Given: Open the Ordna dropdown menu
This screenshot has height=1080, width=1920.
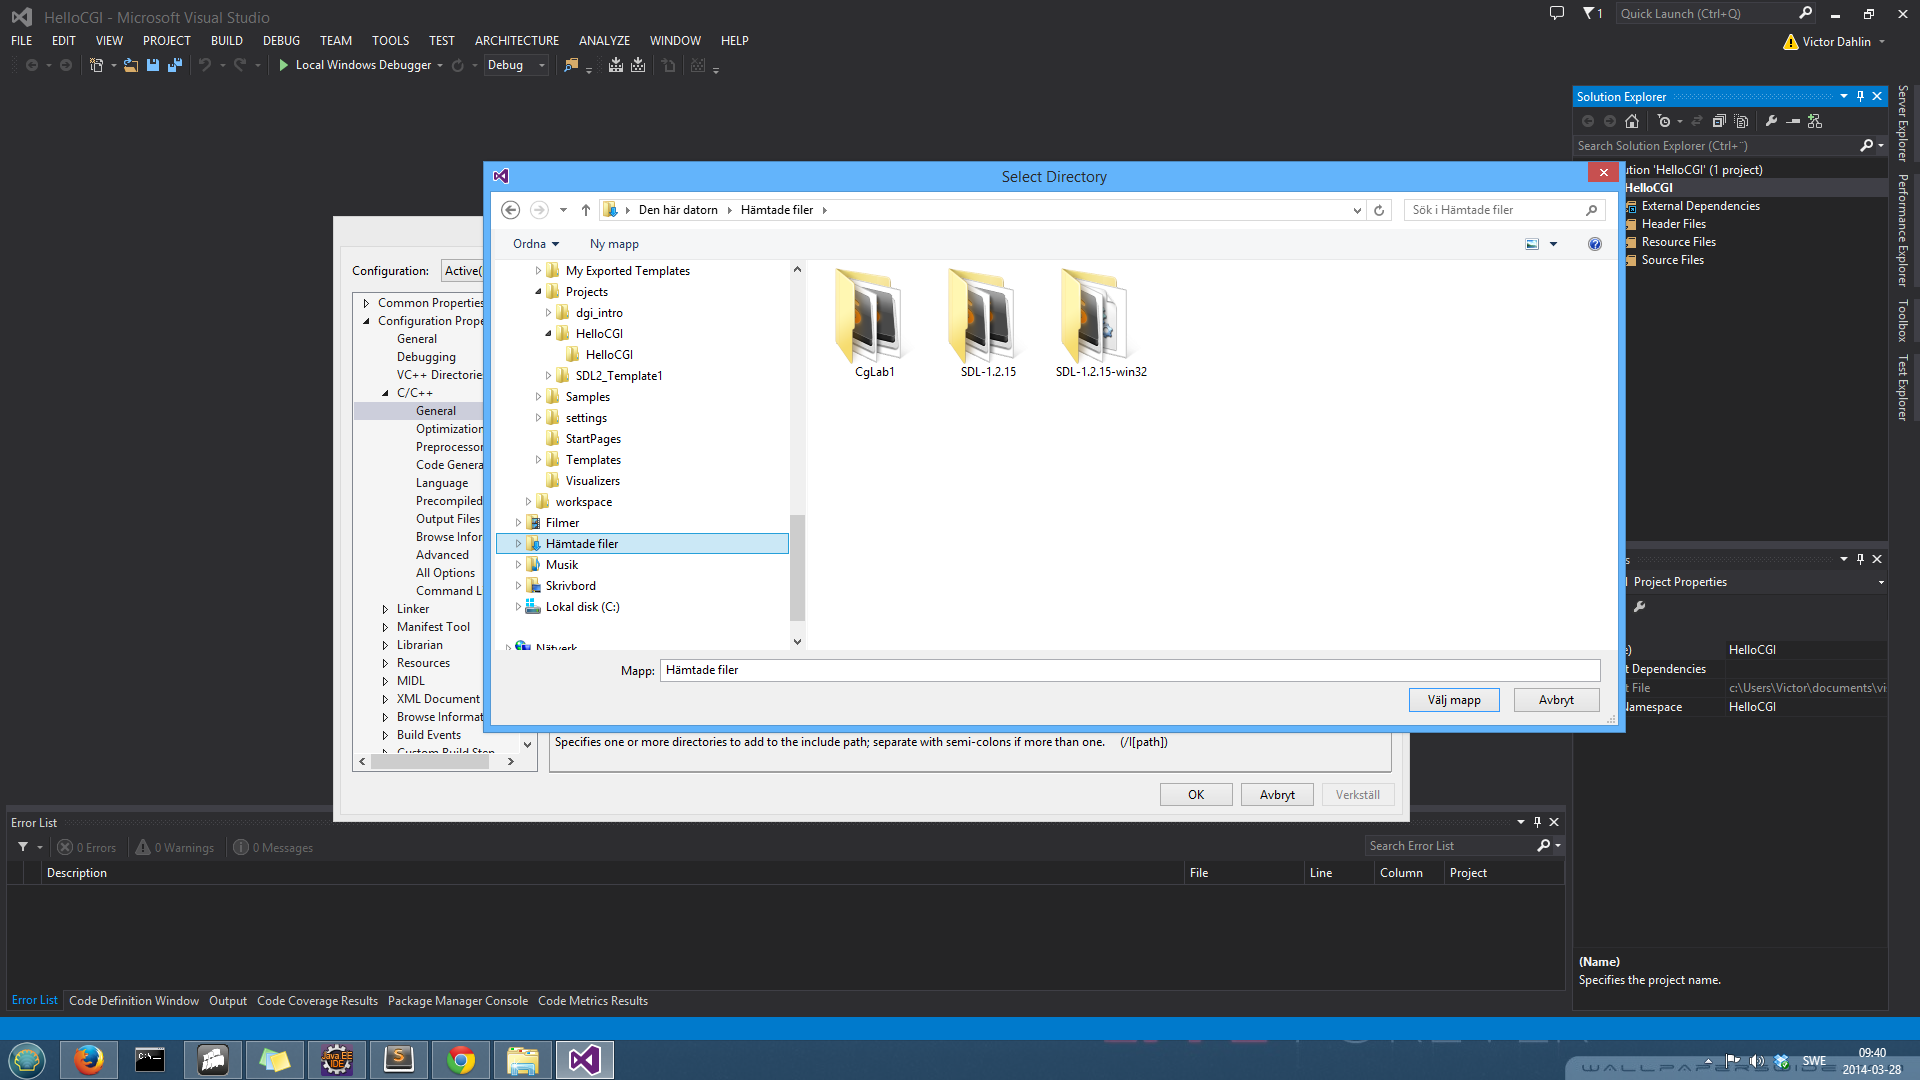Looking at the screenshot, I should point(536,244).
